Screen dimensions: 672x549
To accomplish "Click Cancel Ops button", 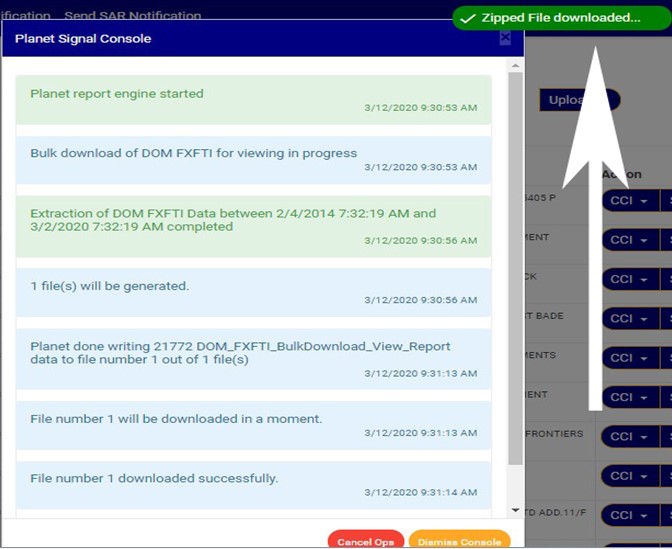I will (365, 541).
